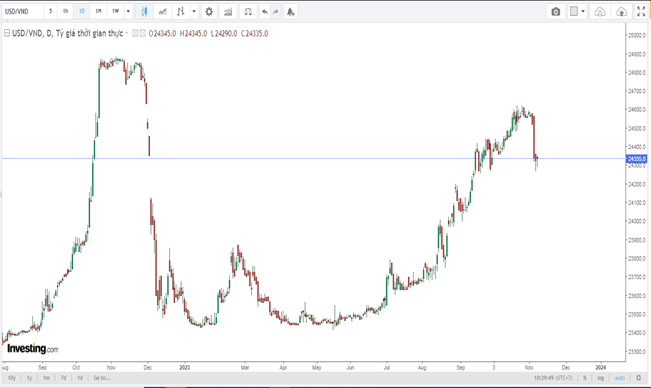Open chart properties gear in top toolbar
The width and height of the screenshot is (651, 388).
point(209,12)
